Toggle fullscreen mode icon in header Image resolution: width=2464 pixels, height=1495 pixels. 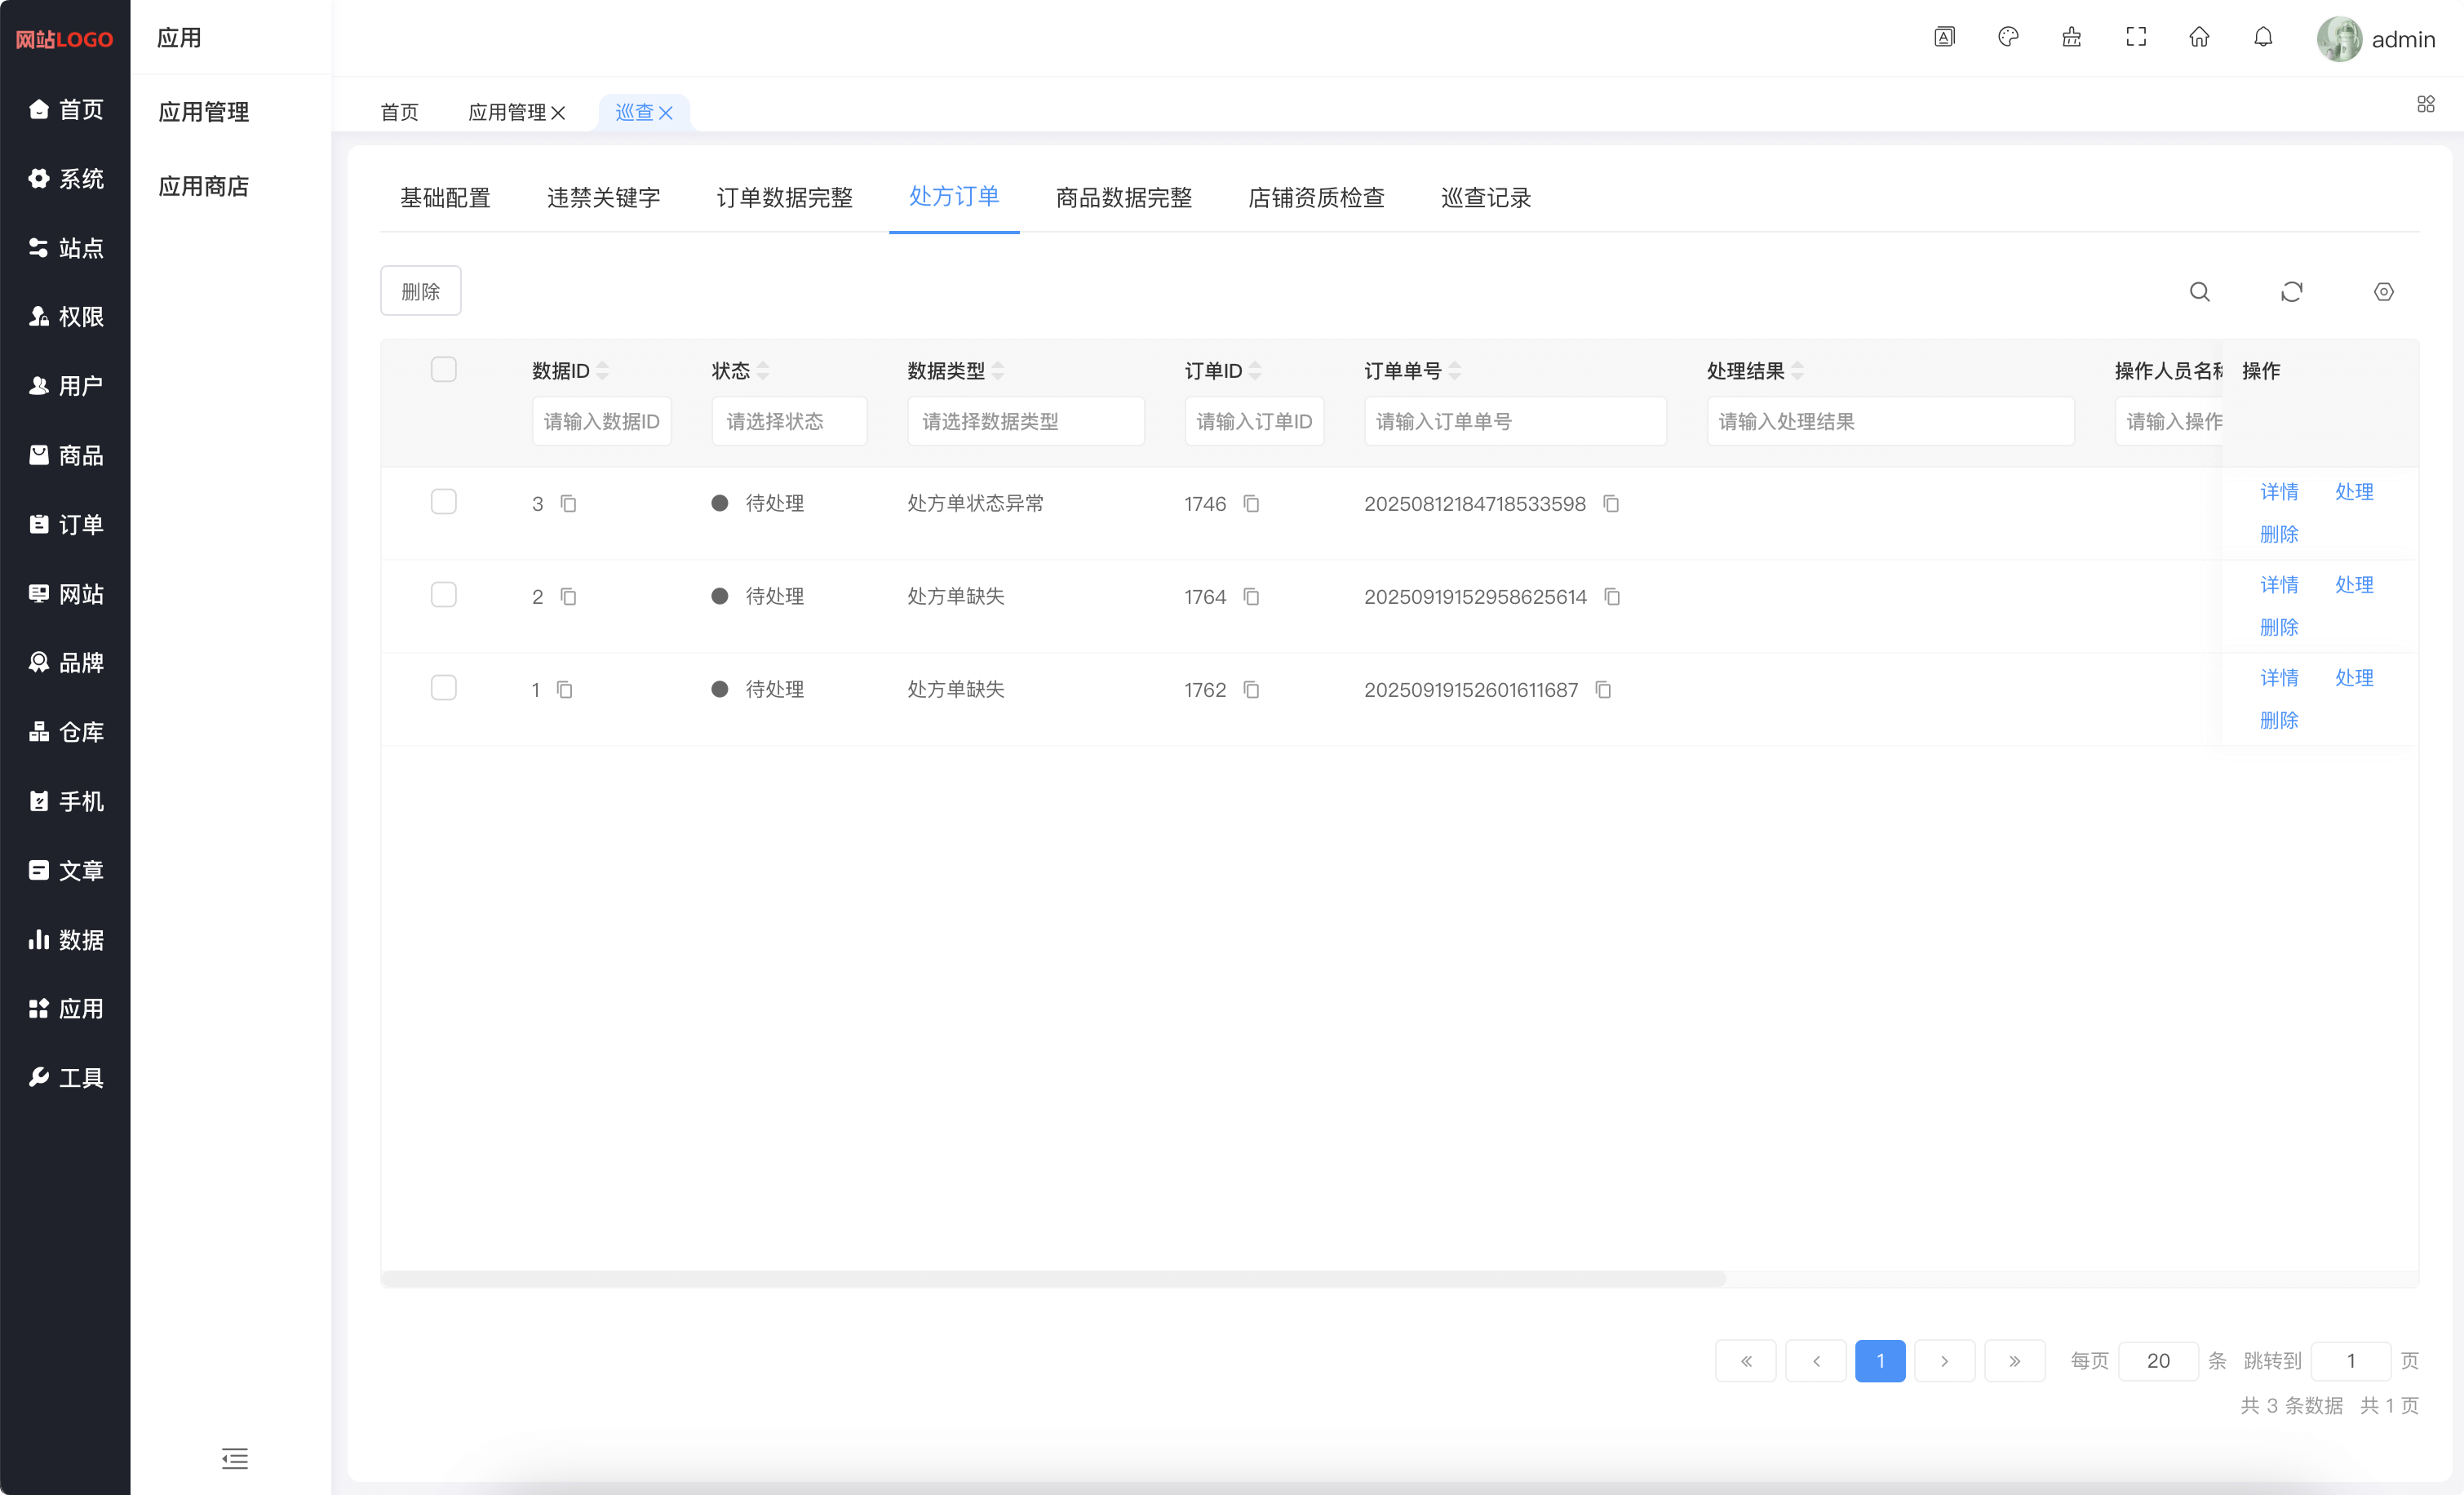(x=2135, y=38)
